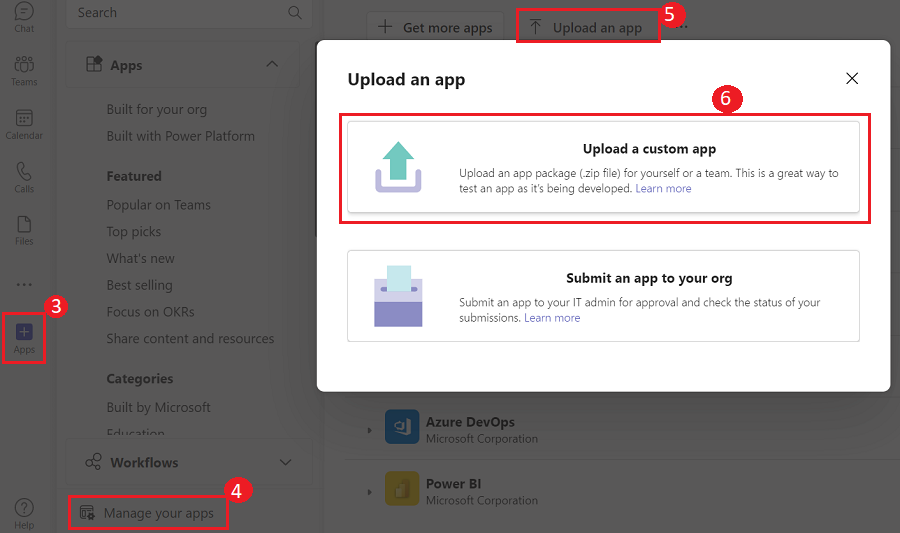Click the Workflows section icon
Screen dimensions: 900x533
coord(94,462)
